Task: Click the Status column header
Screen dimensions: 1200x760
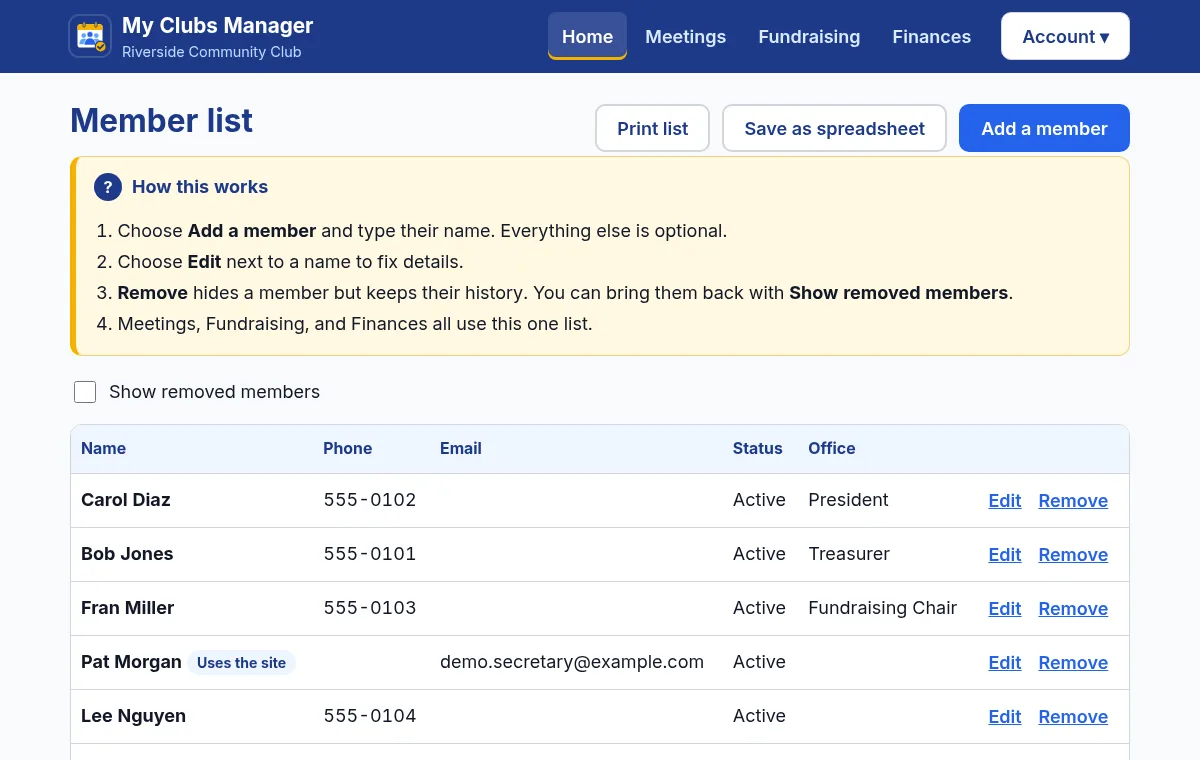Action: (x=757, y=448)
